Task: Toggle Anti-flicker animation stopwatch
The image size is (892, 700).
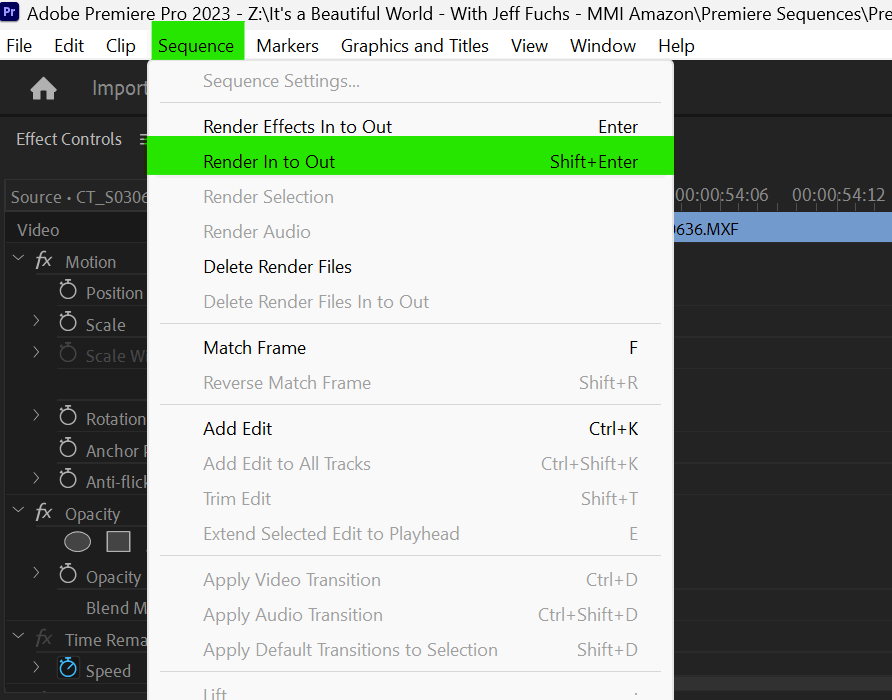Action: pyautogui.click(x=68, y=479)
